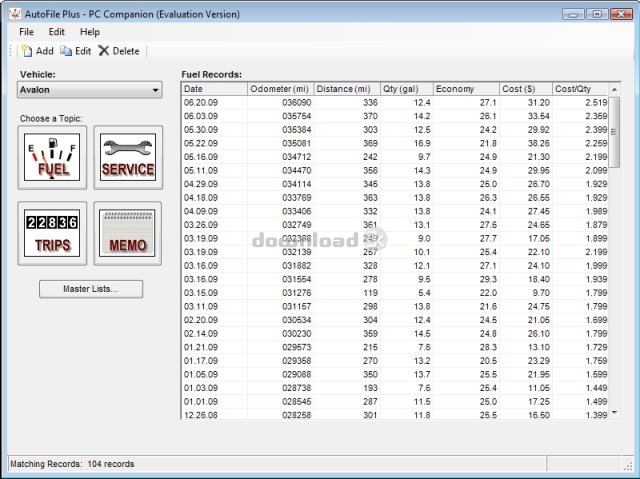Viewport: 640px width, 479px height.
Task: Sort by the Date column header
Action: (x=214, y=89)
